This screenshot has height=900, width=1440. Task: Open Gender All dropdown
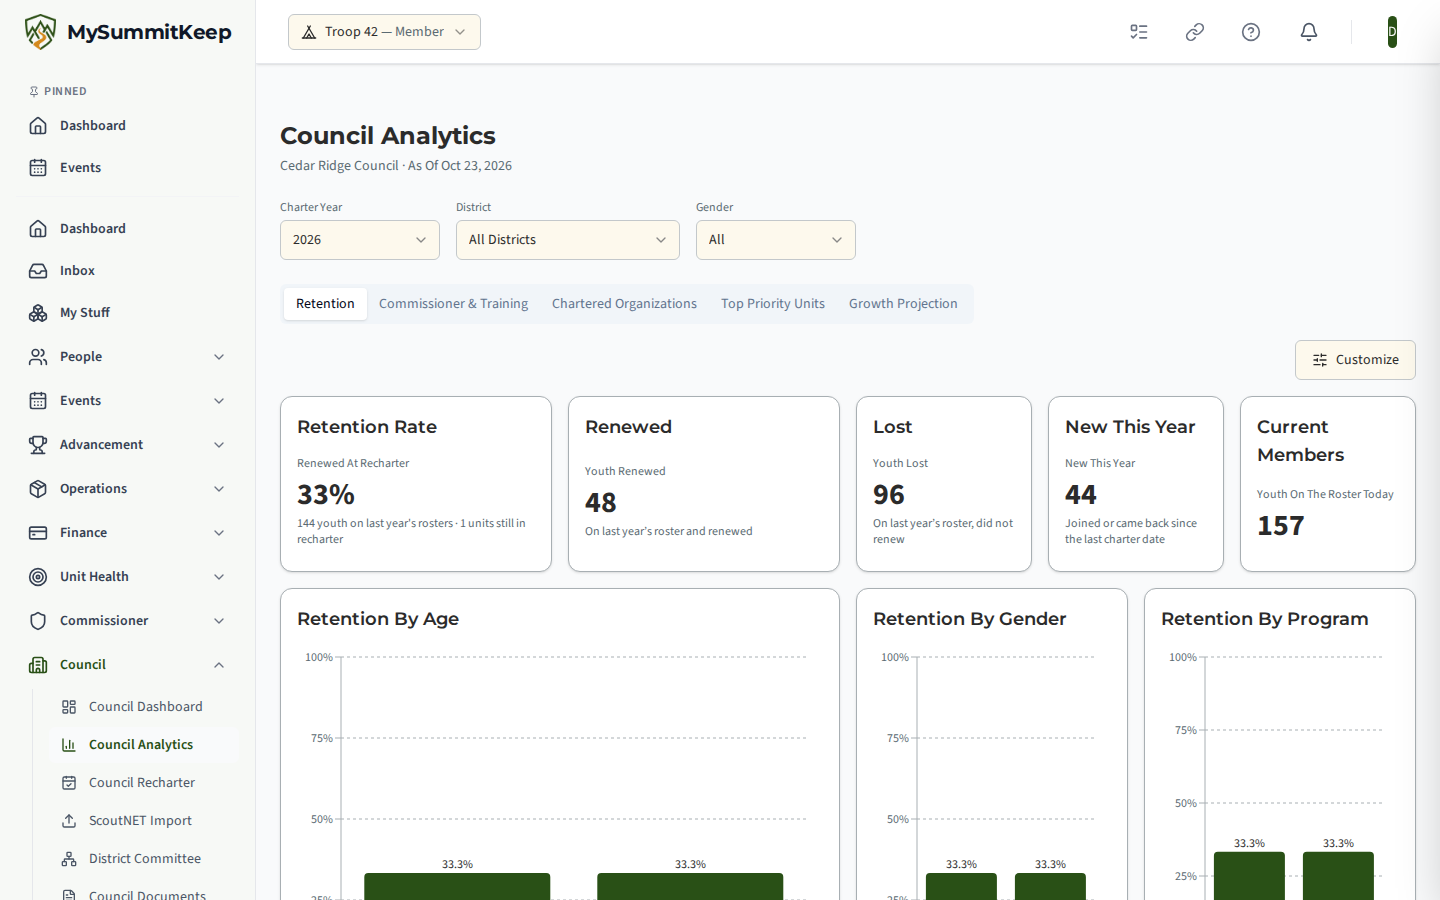[776, 240]
